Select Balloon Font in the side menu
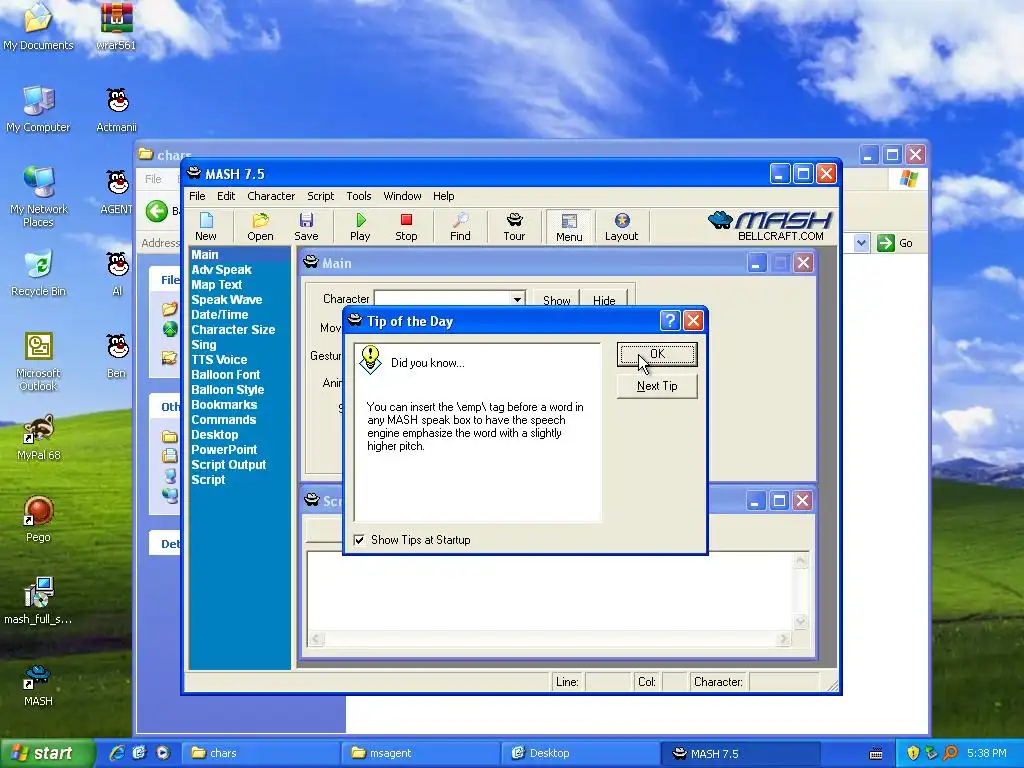The width and height of the screenshot is (1024, 768). pyautogui.click(x=225, y=375)
